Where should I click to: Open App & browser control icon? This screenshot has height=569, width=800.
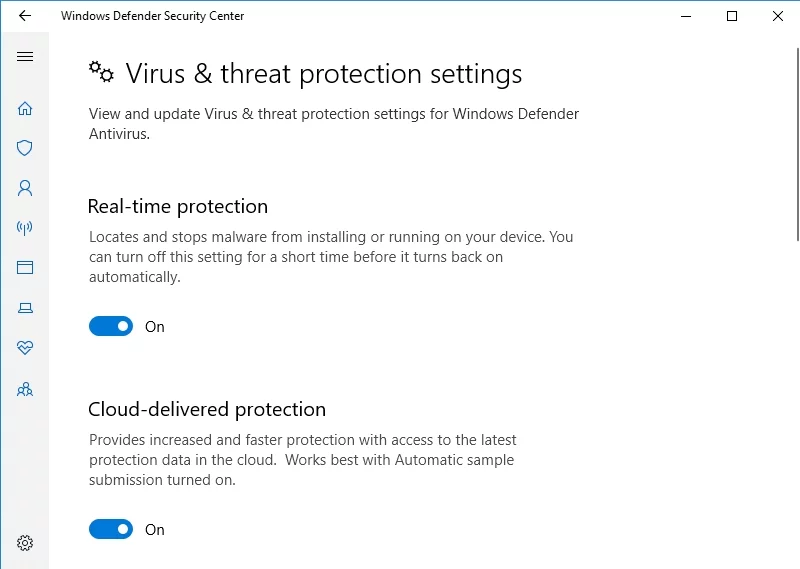coord(25,268)
